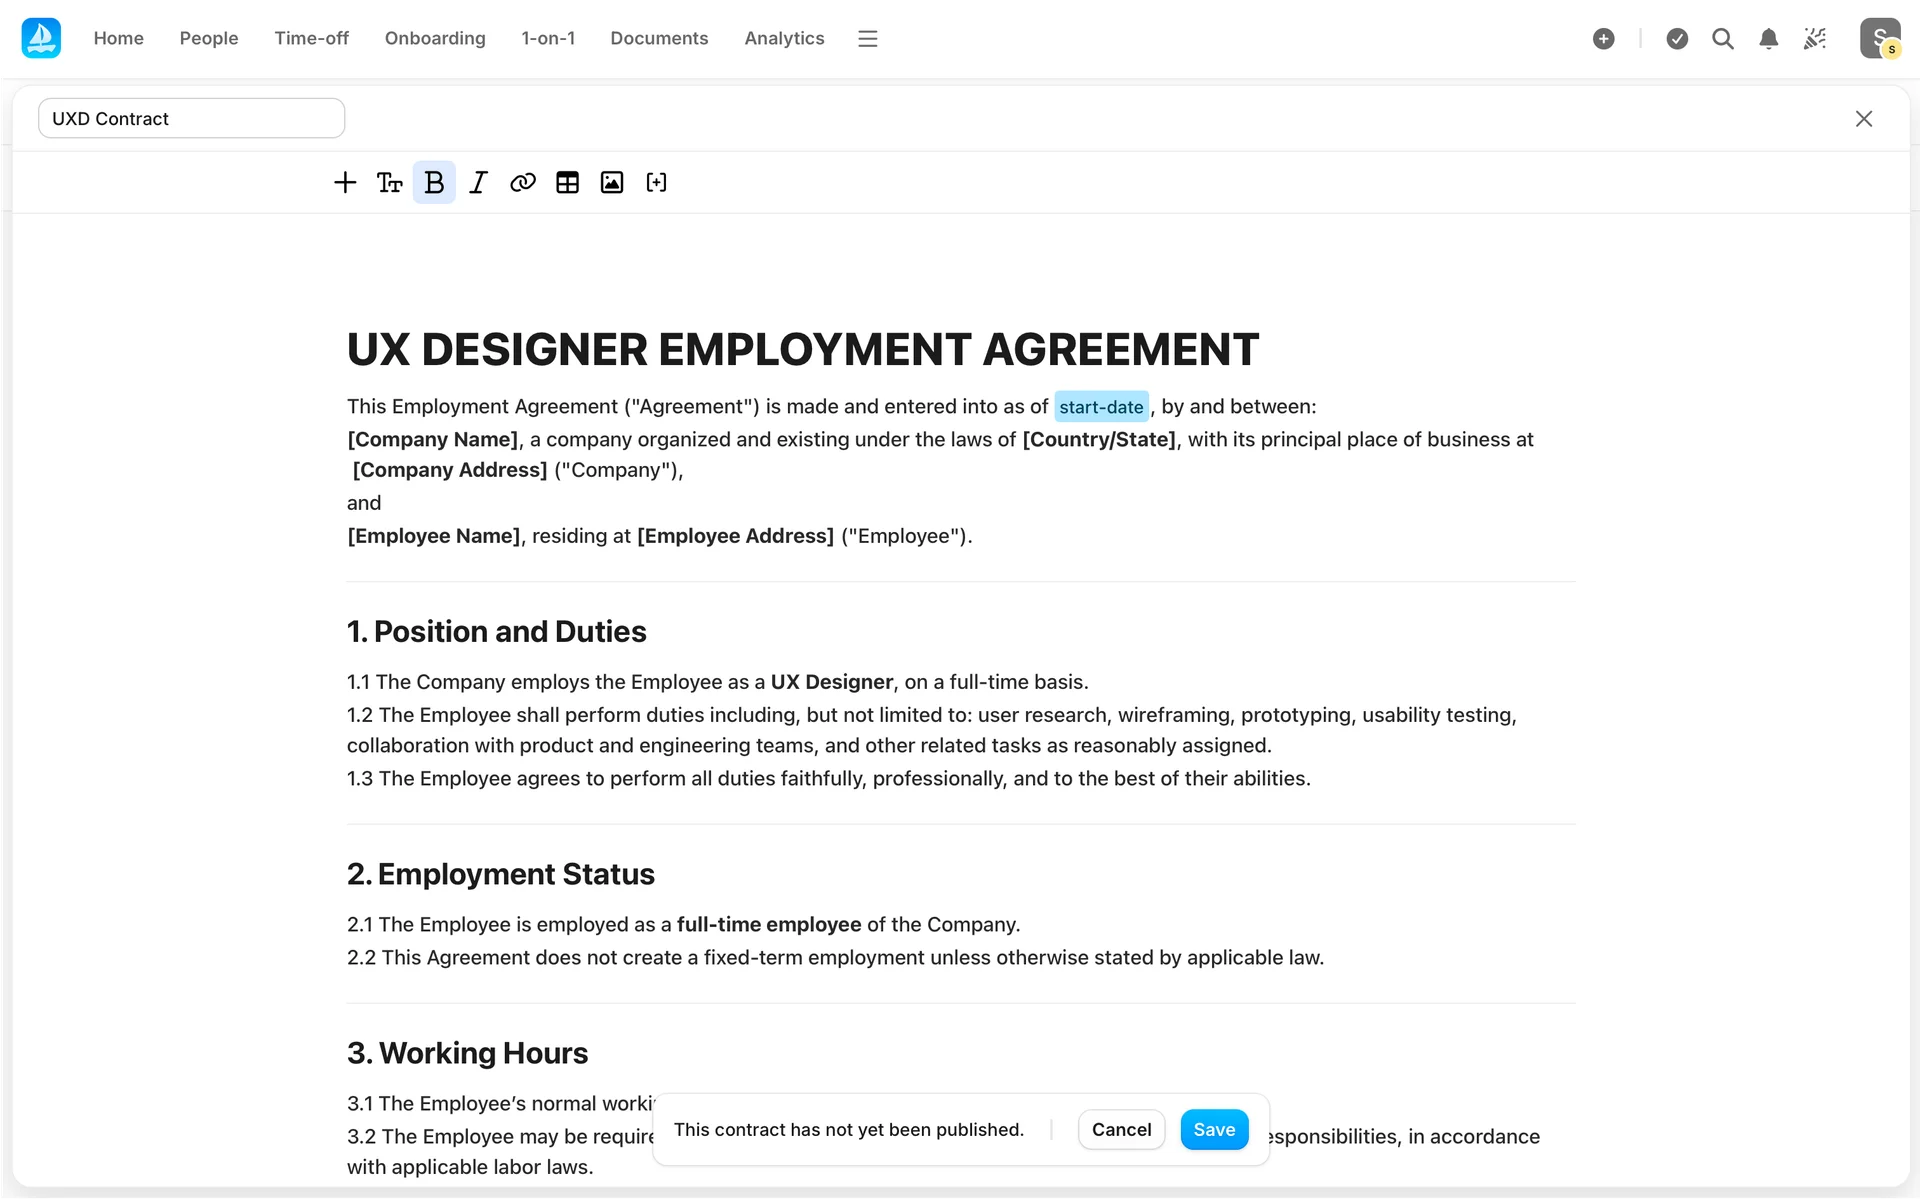The image size is (1920, 1200).
Task: Open search with magnifier icon
Action: click(x=1722, y=38)
